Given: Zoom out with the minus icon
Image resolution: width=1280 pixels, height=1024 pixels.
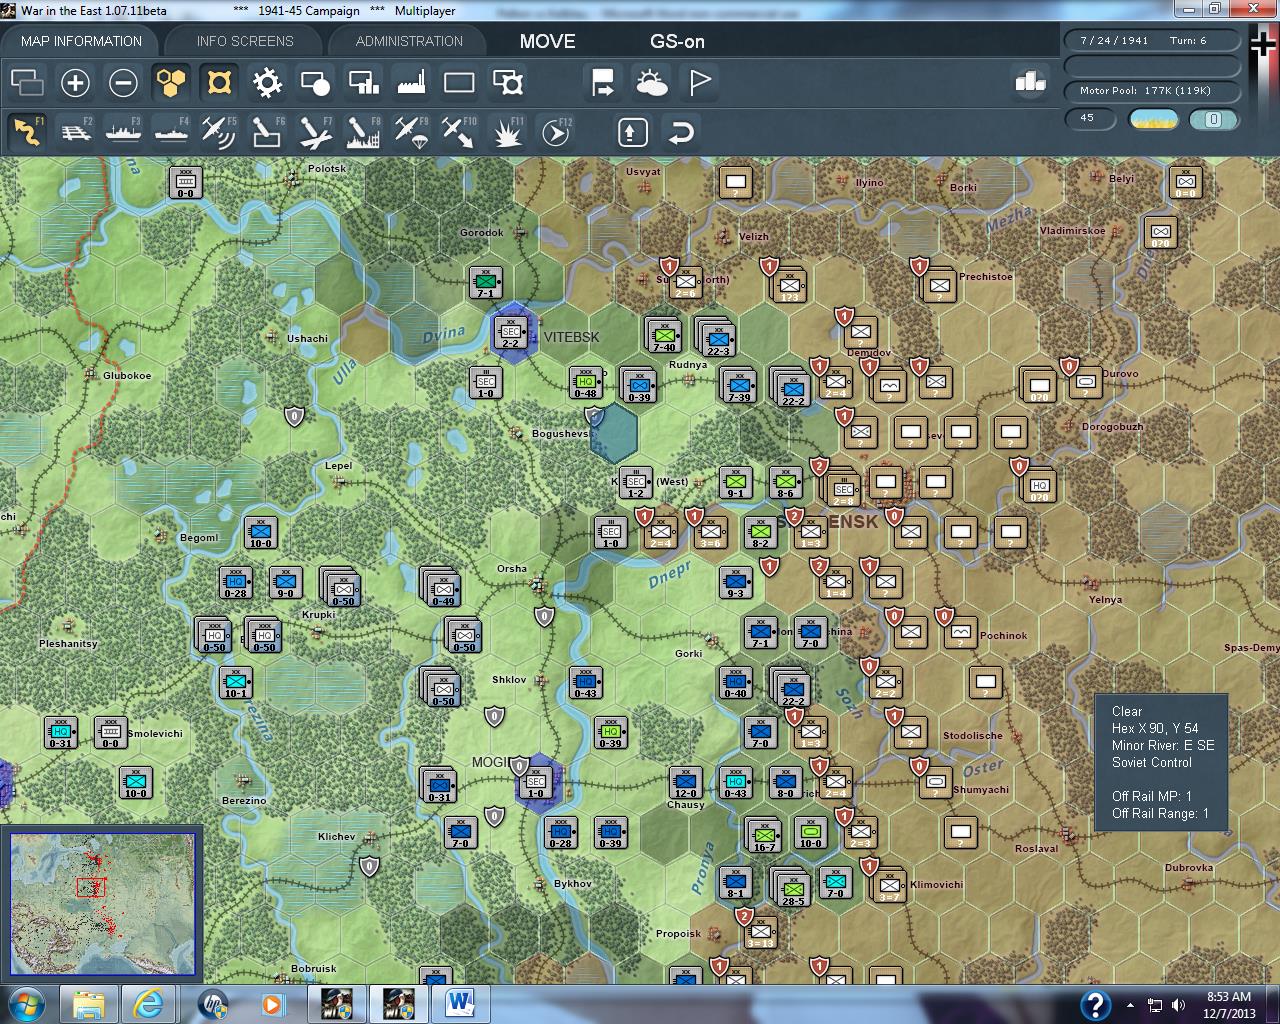Looking at the screenshot, I should (123, 82).
